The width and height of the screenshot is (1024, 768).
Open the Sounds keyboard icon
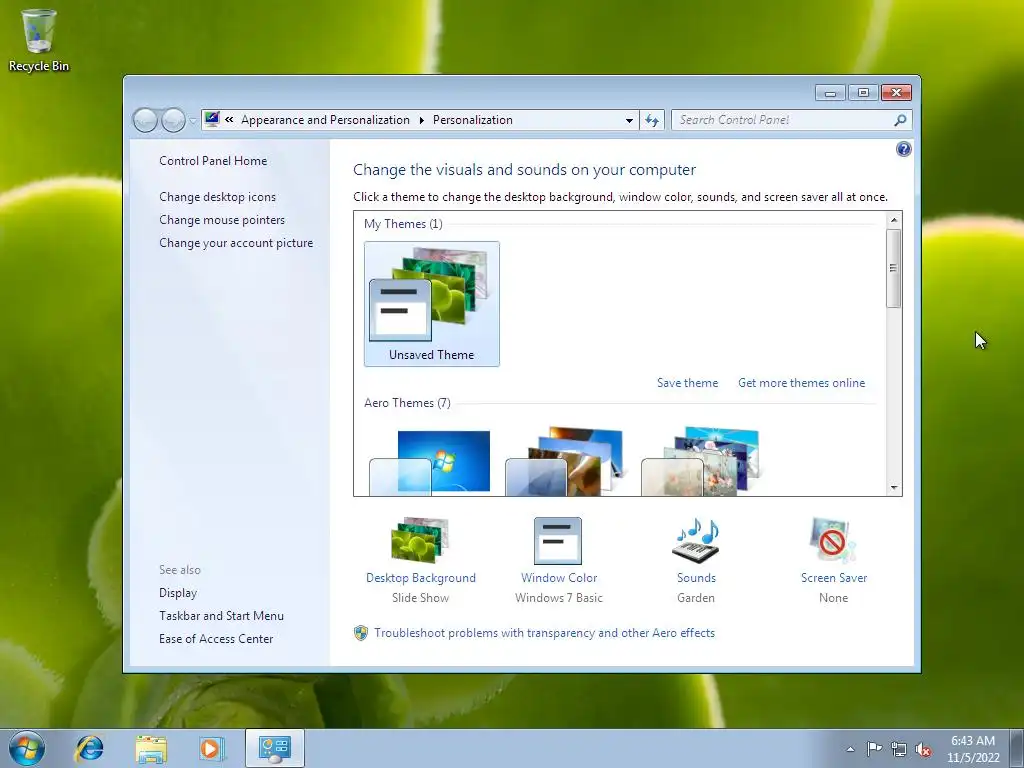point(696,540)
